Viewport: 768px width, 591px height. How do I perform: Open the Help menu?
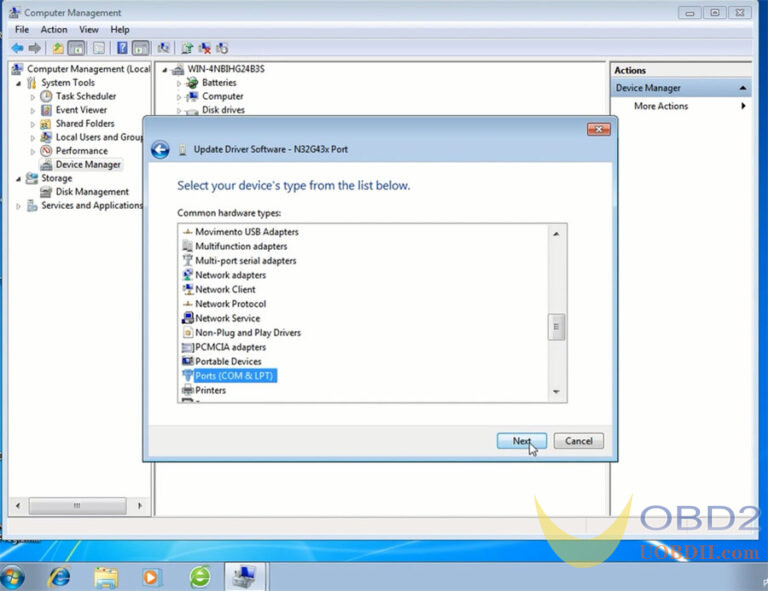coord(120,29)
